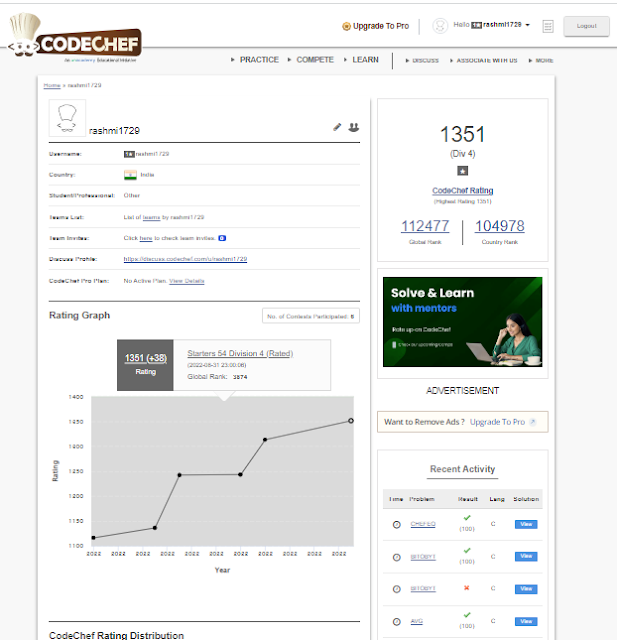Image resolution: width=617 pixels, height=640 pixels.
Task: Click the graph point near rating 1300
Action: click(265, 440)
